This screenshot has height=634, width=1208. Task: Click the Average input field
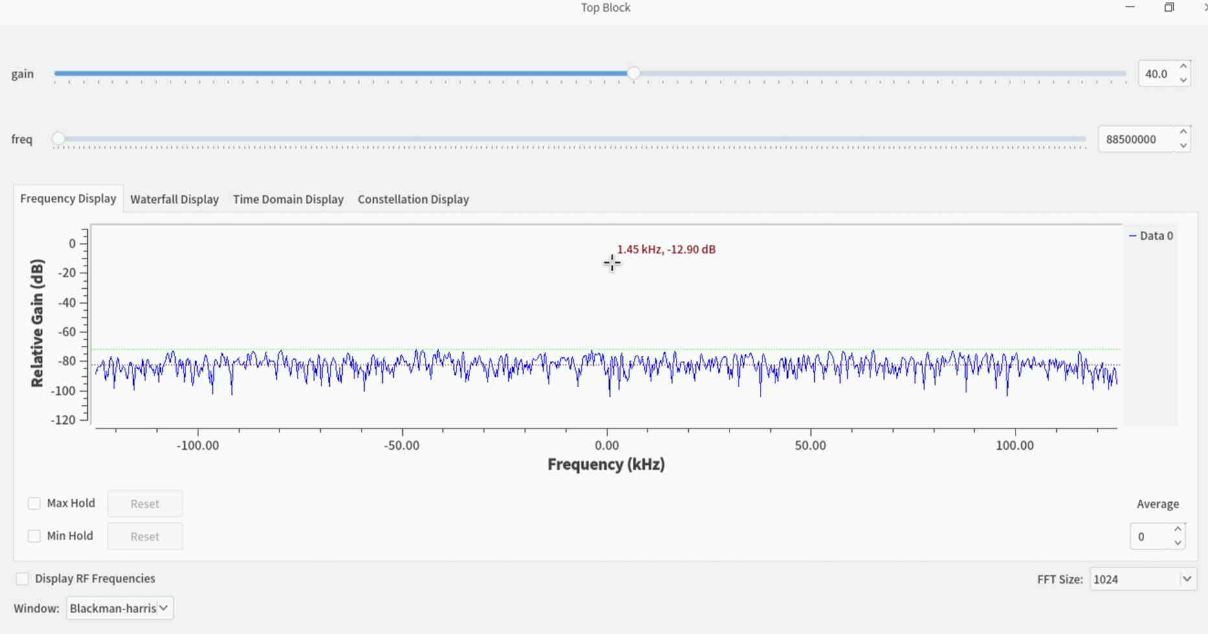(x=1151, y=537)
